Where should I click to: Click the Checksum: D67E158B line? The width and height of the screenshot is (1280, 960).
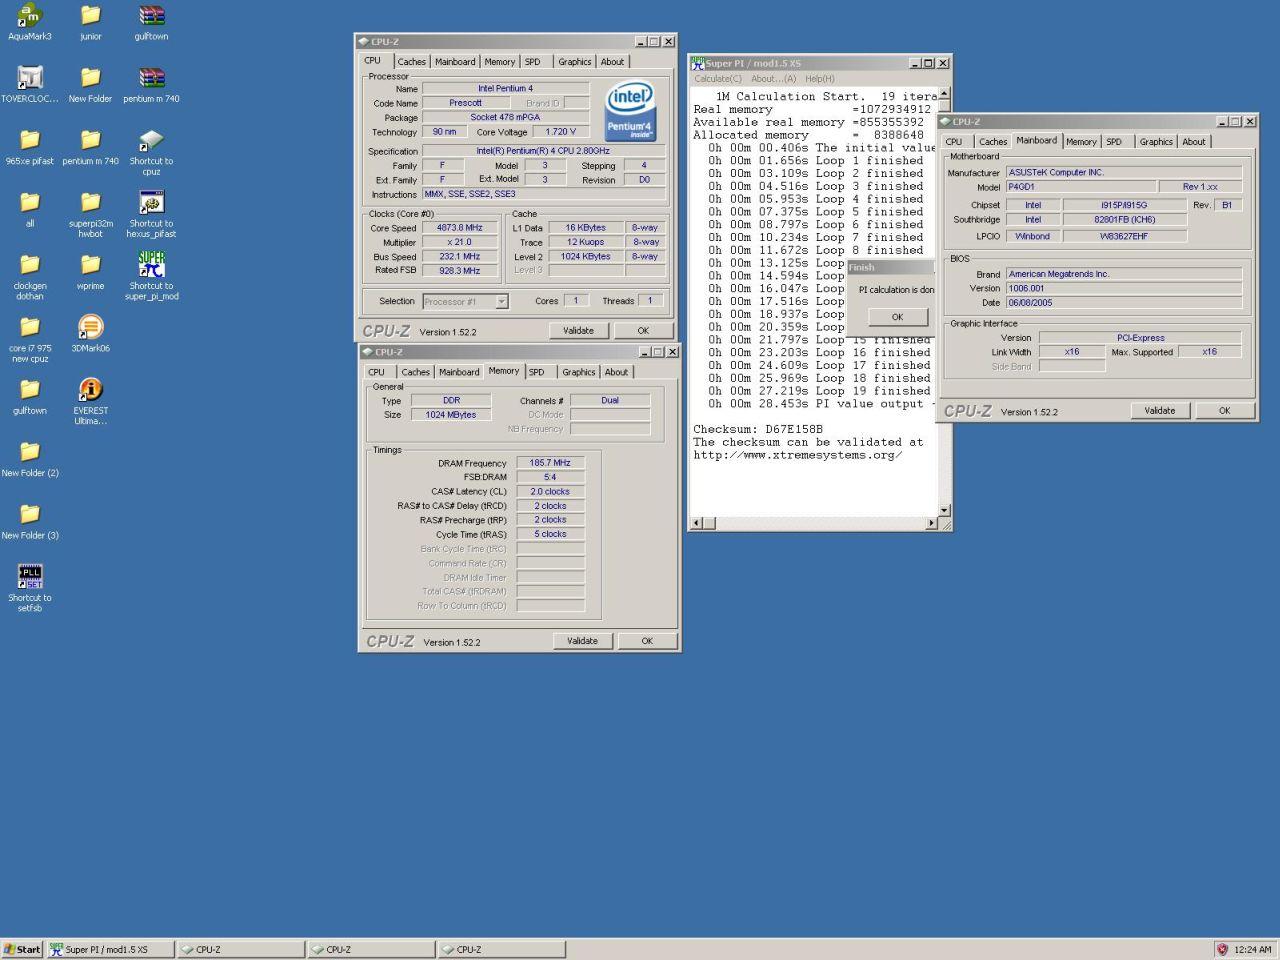[758, 429]
